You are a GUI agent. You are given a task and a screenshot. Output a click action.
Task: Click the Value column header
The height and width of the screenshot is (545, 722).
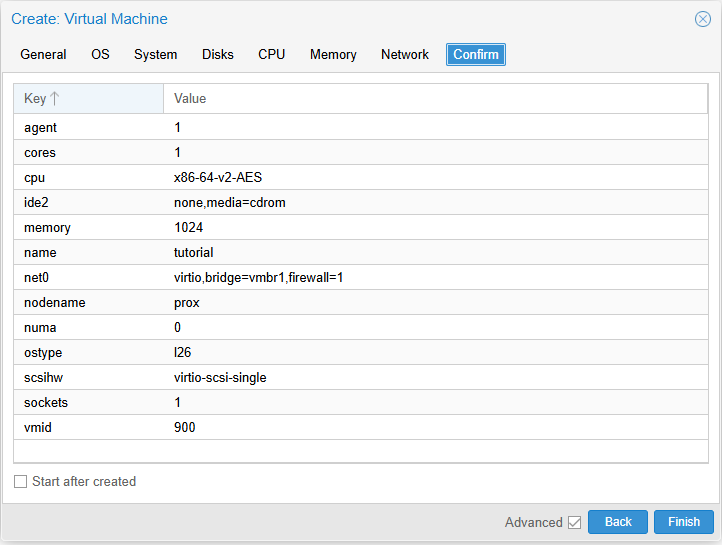[x=435, y=99]
